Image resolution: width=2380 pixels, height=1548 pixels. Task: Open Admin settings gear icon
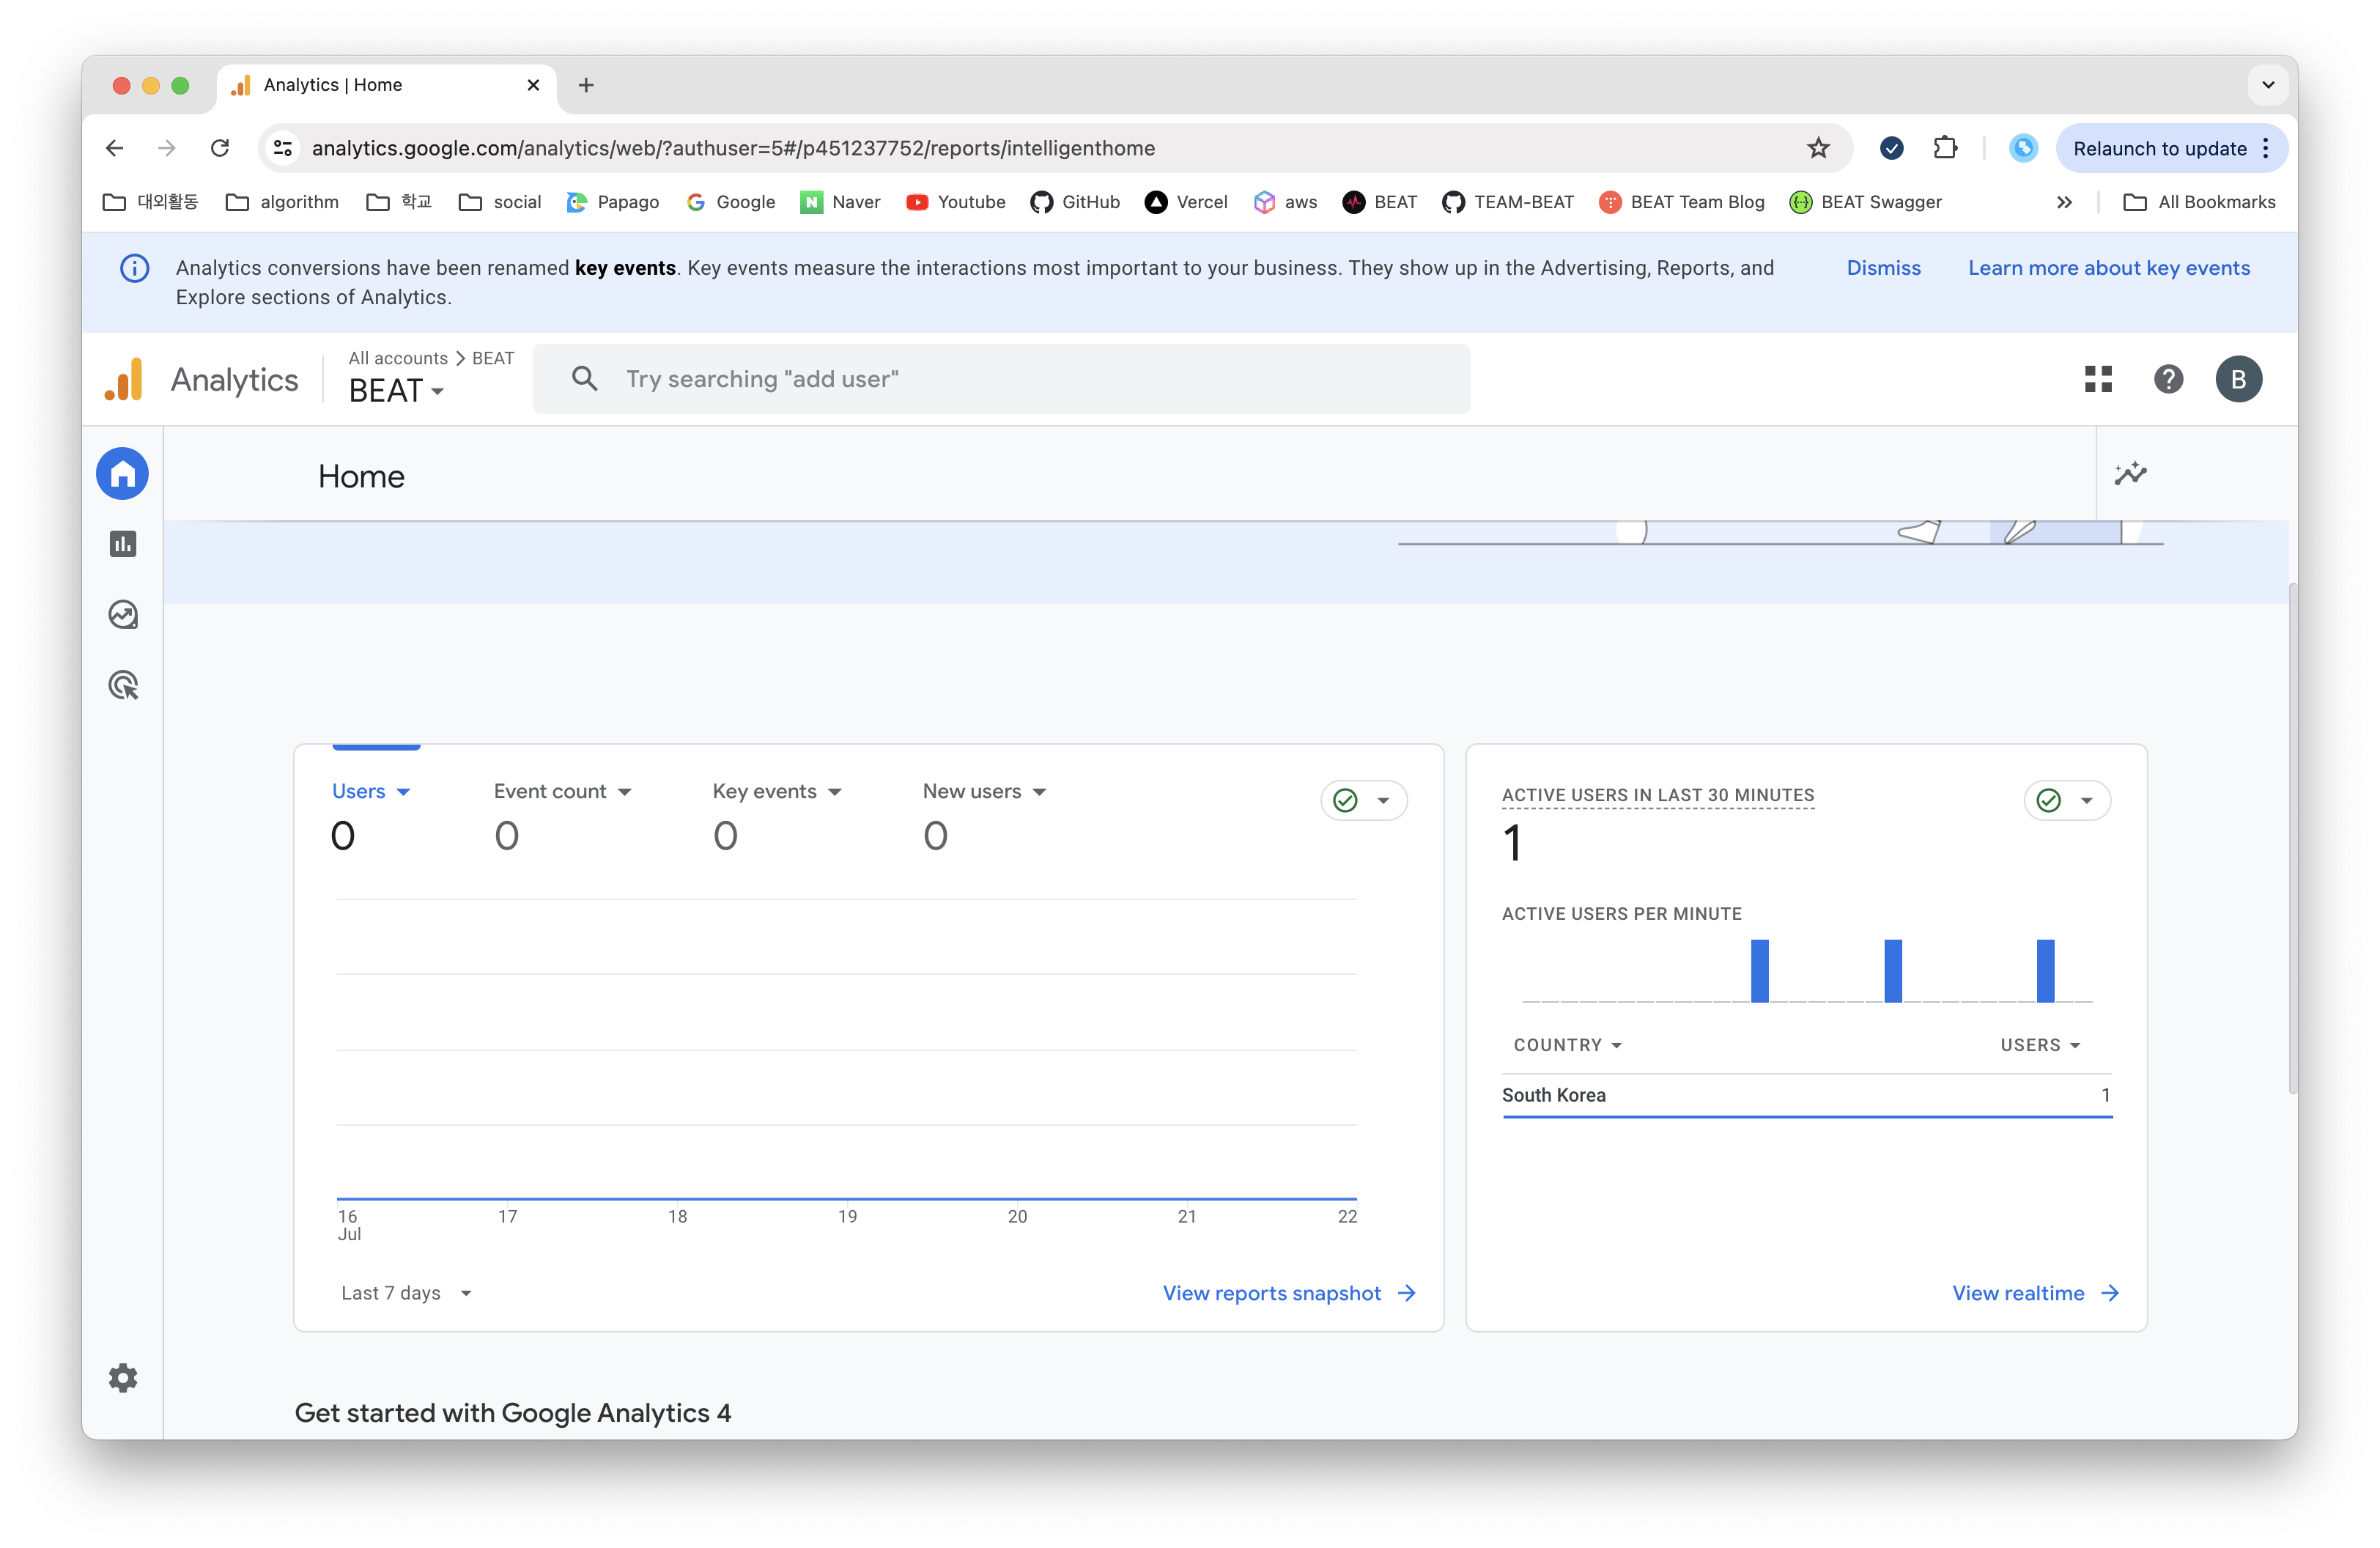pos(123,1378)
